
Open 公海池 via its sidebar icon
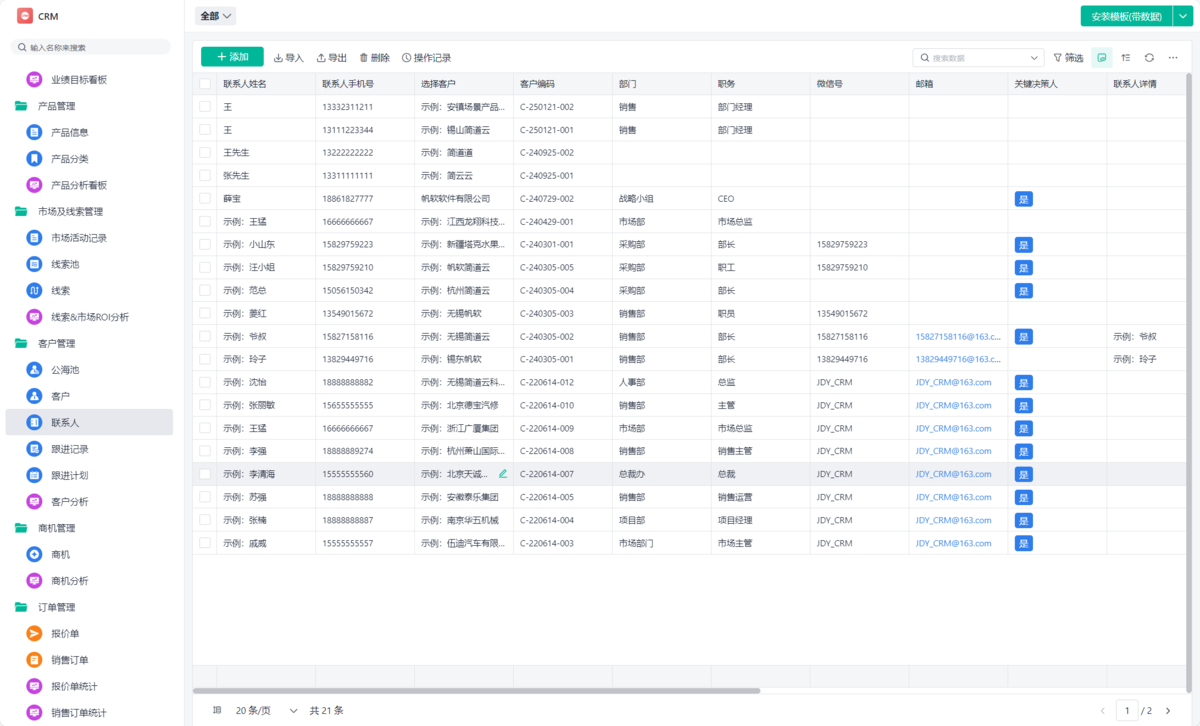click(x=34, y=370)
